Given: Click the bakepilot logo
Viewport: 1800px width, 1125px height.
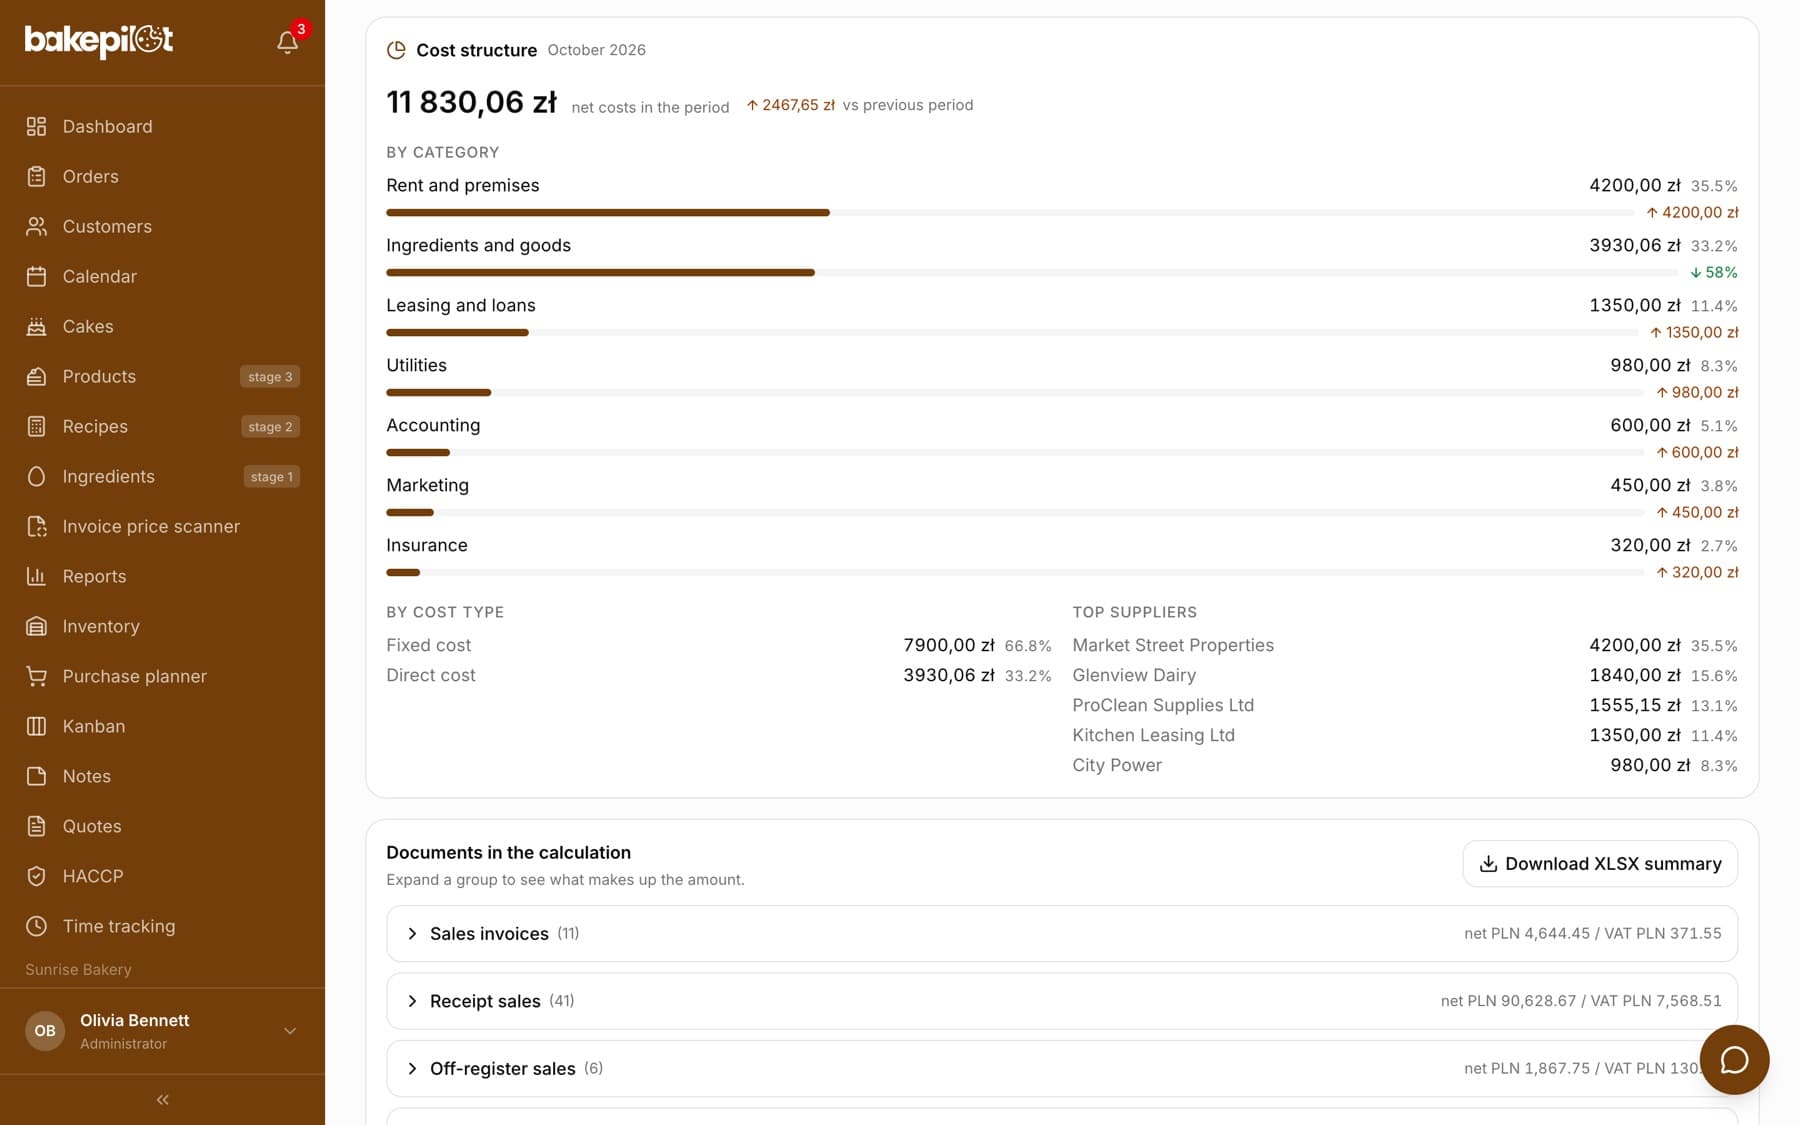Looking at the screenshot, I should 99,40.
